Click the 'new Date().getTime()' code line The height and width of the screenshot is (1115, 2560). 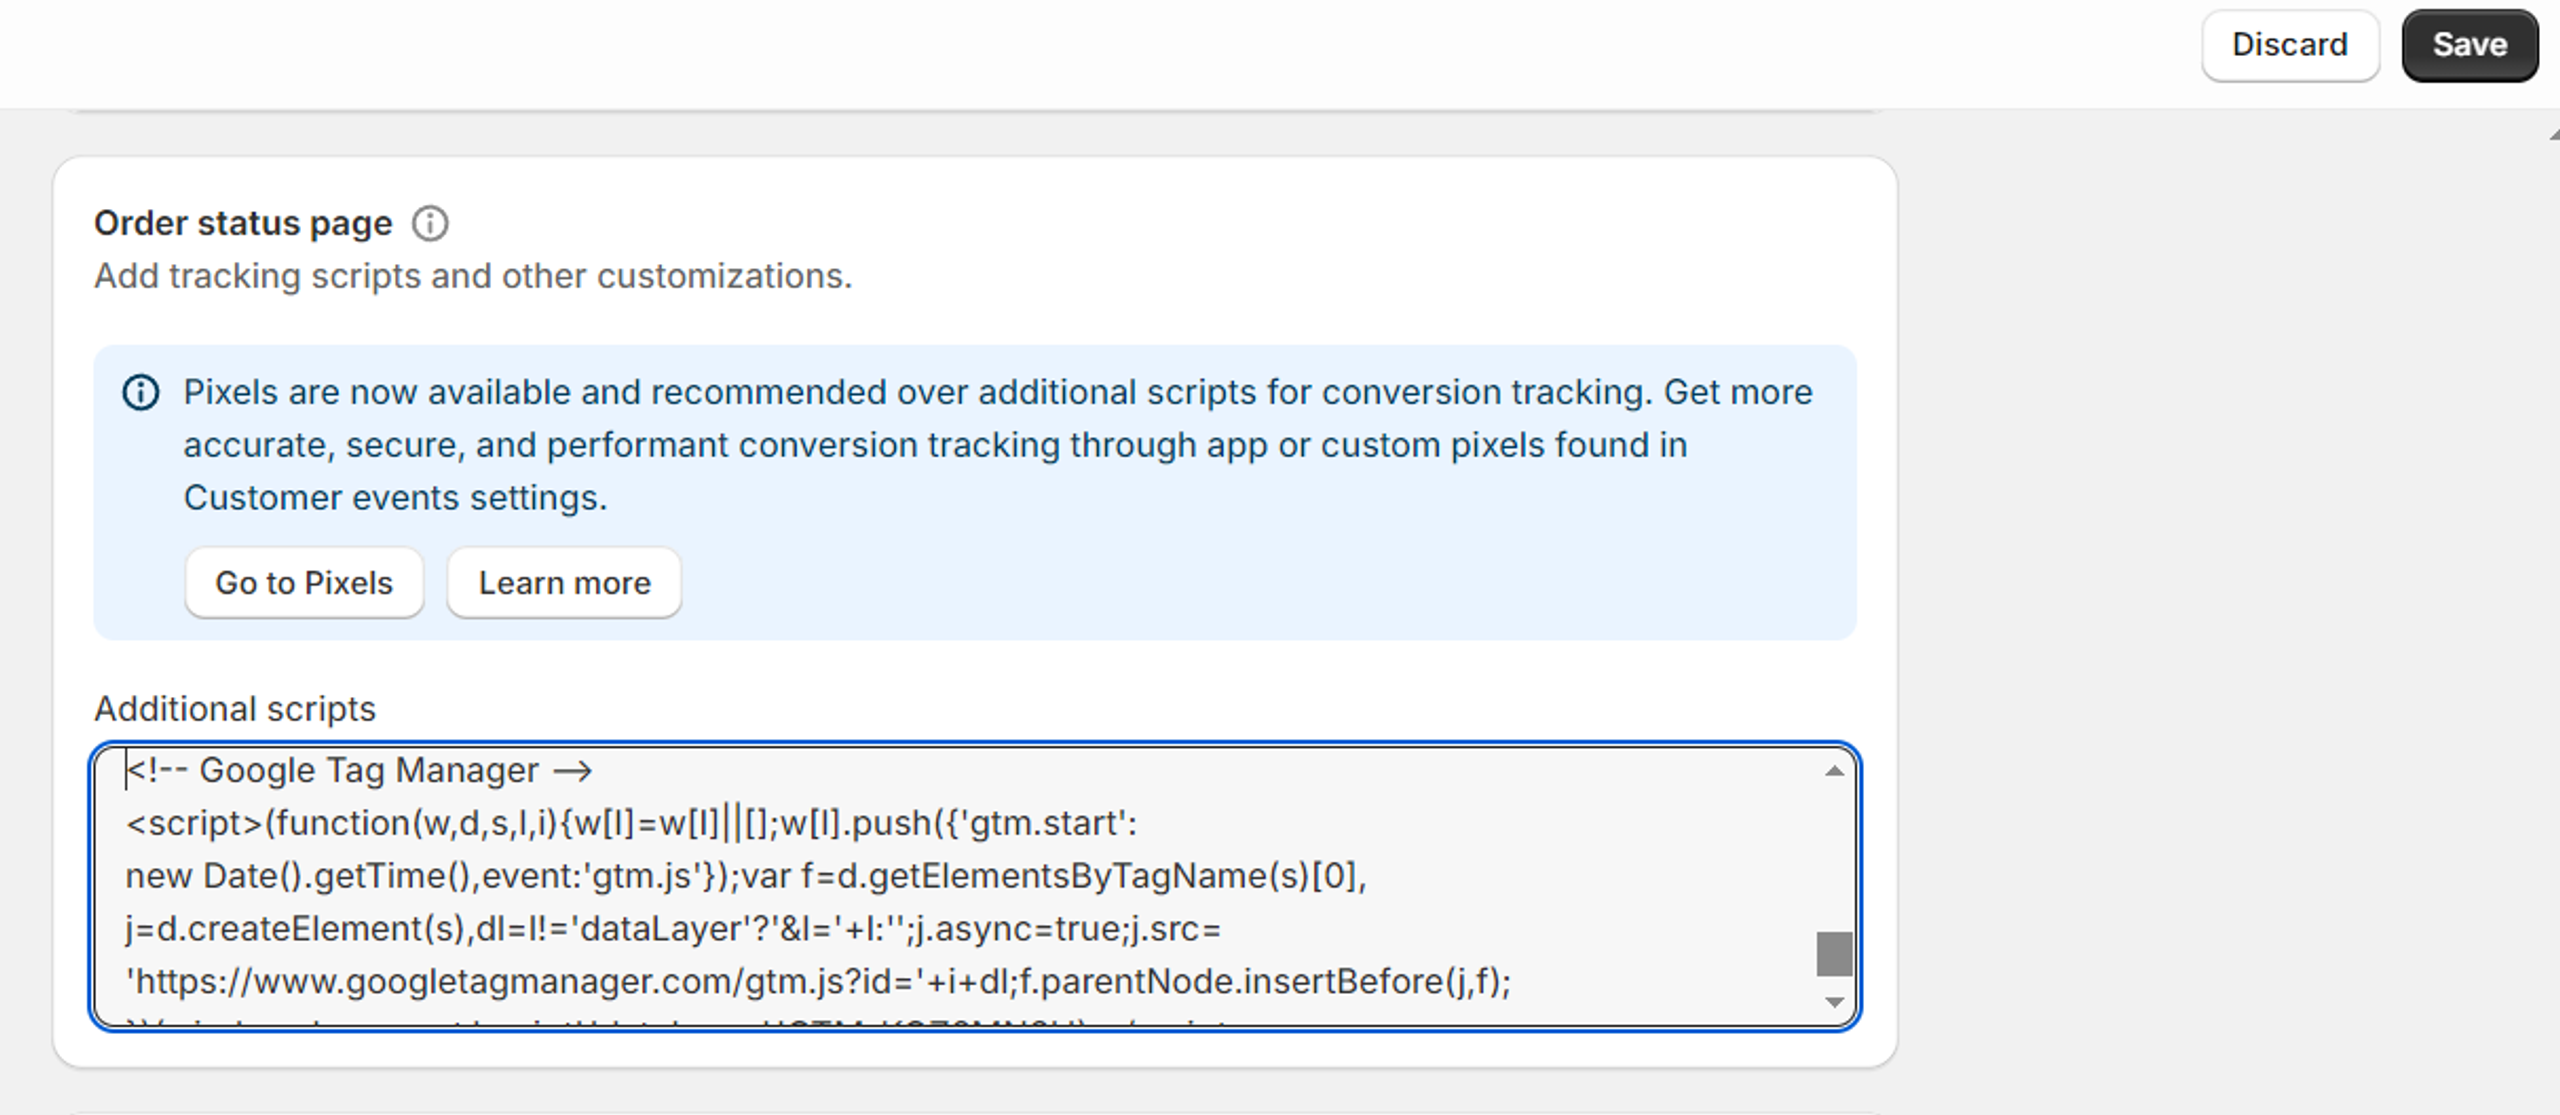(746, 876)
